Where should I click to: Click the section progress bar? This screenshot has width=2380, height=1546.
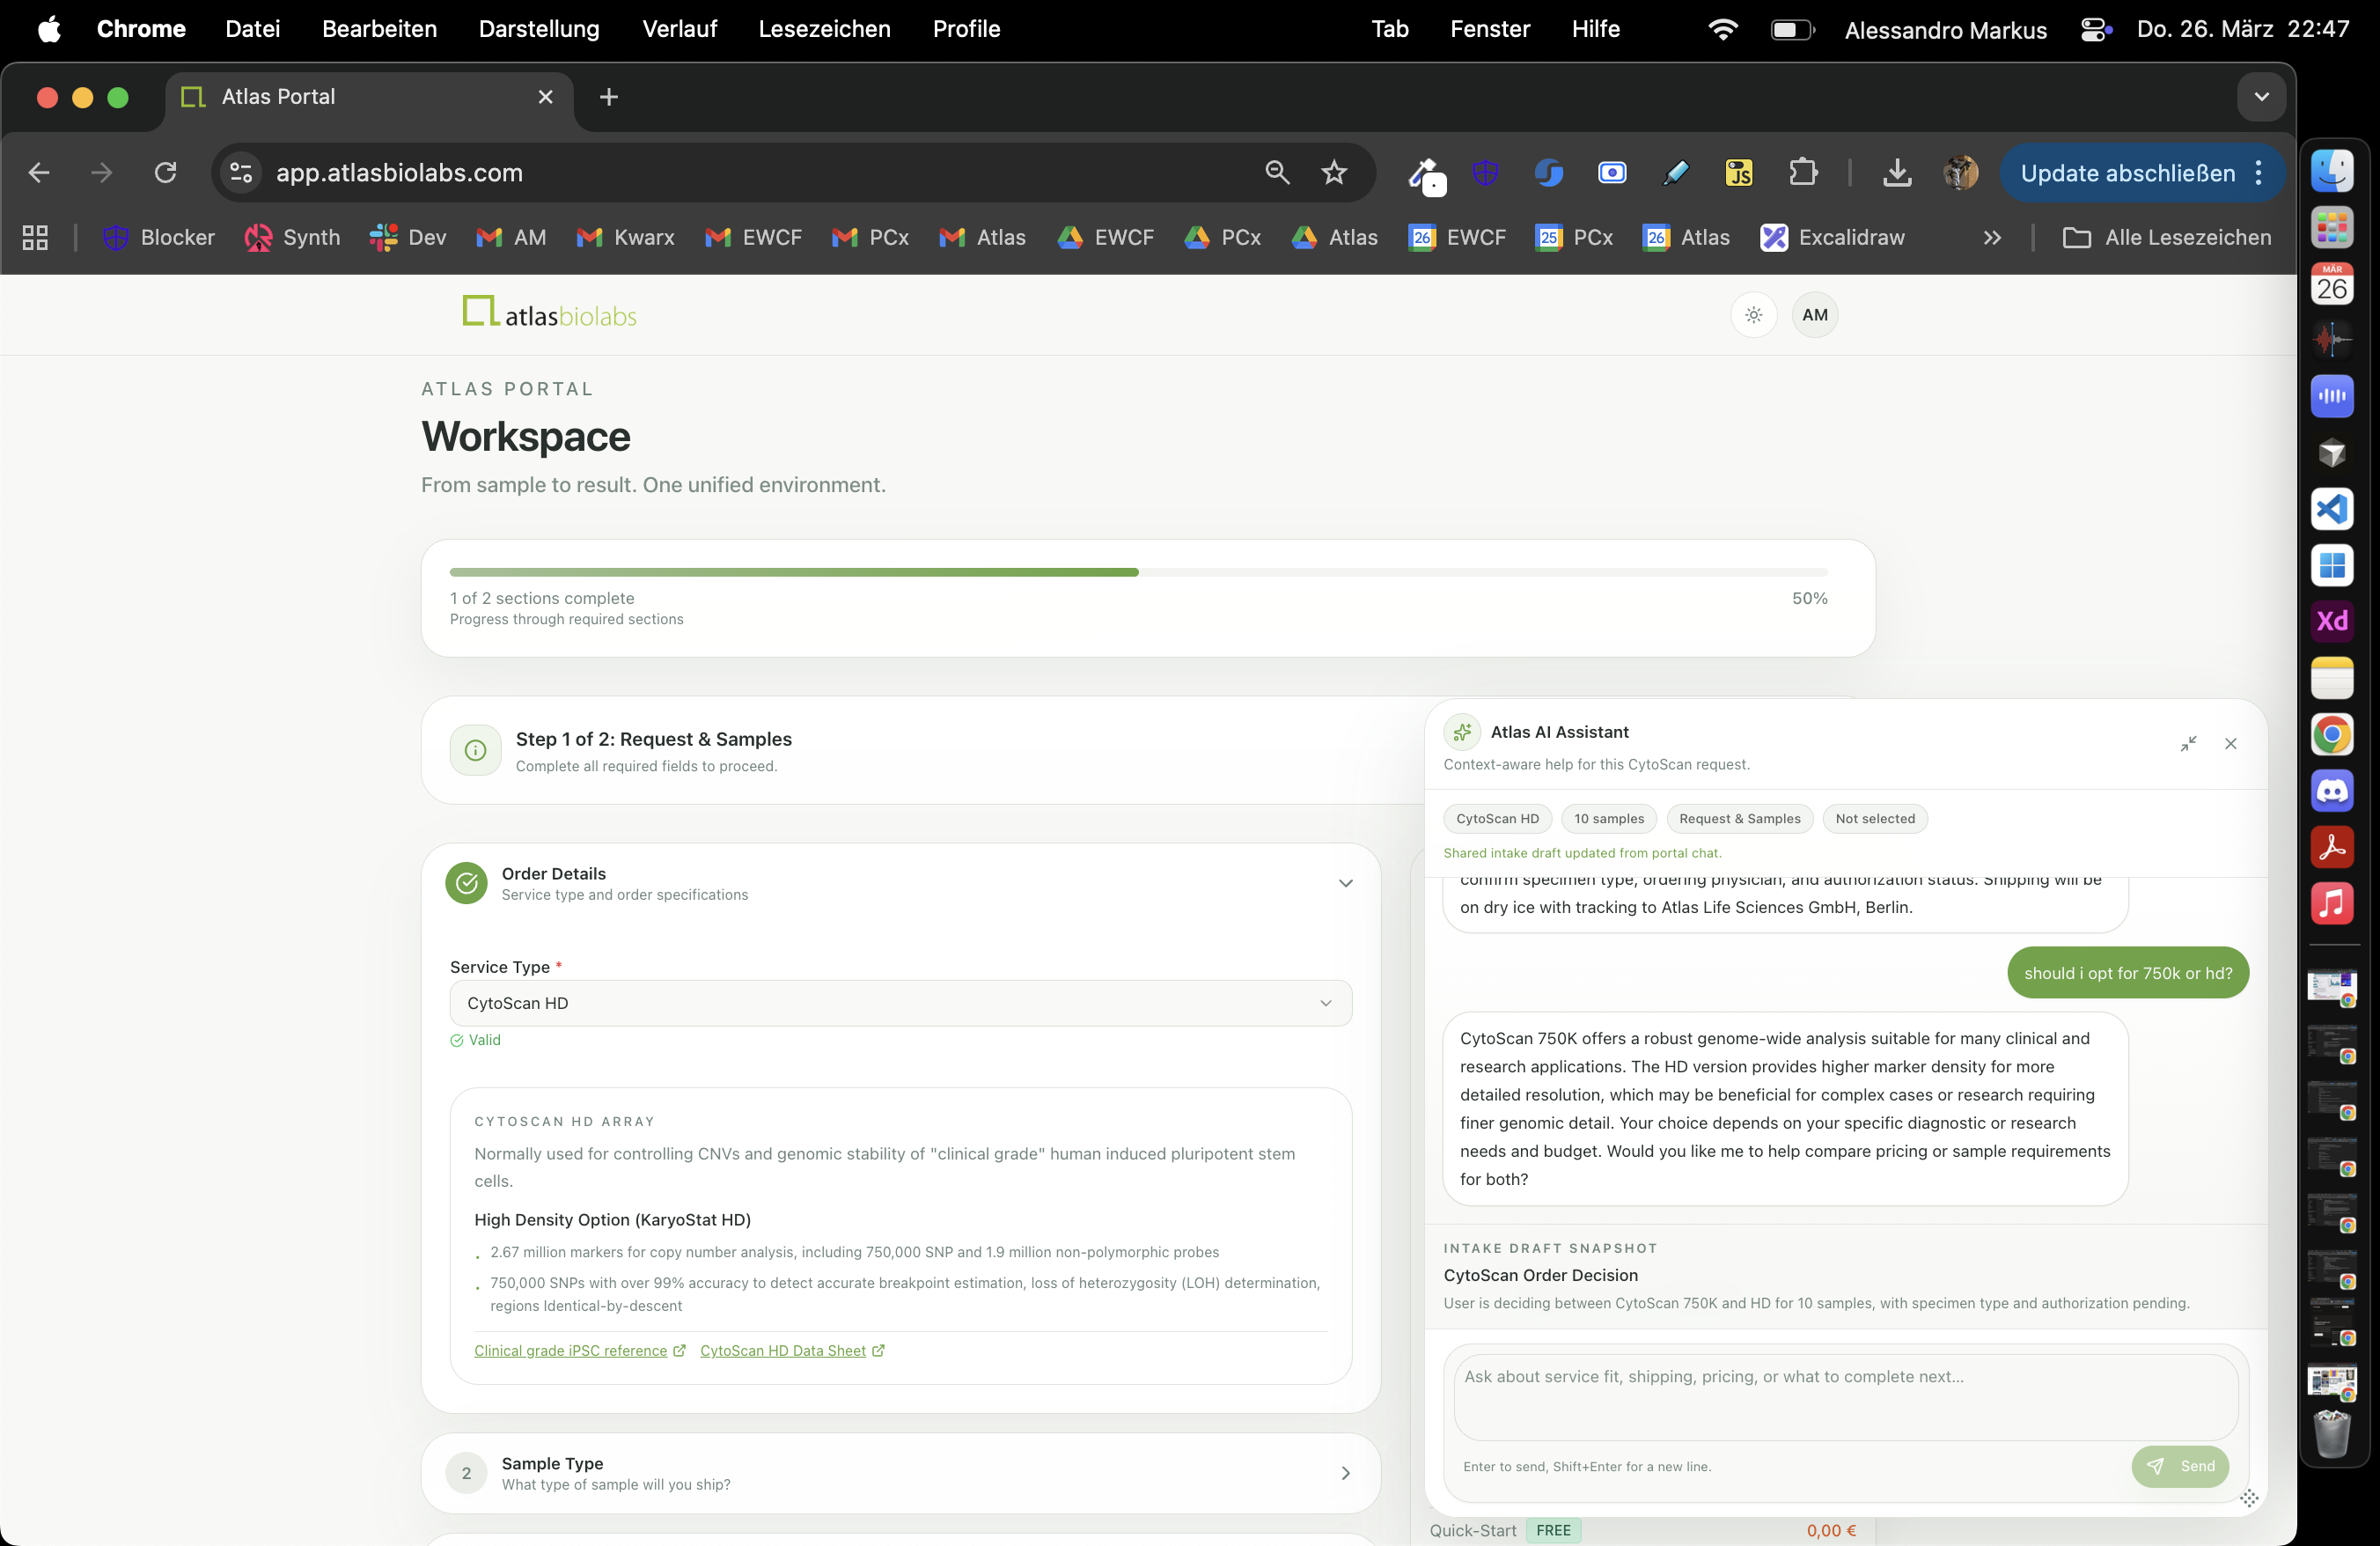click(x=1138, y=572)
